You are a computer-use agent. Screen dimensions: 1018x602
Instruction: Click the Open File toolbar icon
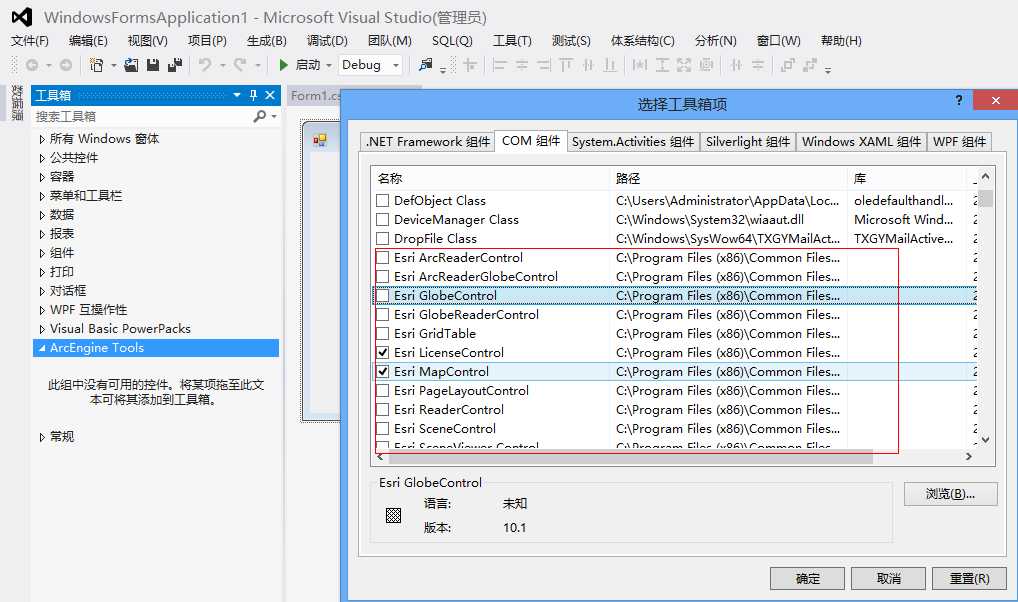click(x=131, y=65)
